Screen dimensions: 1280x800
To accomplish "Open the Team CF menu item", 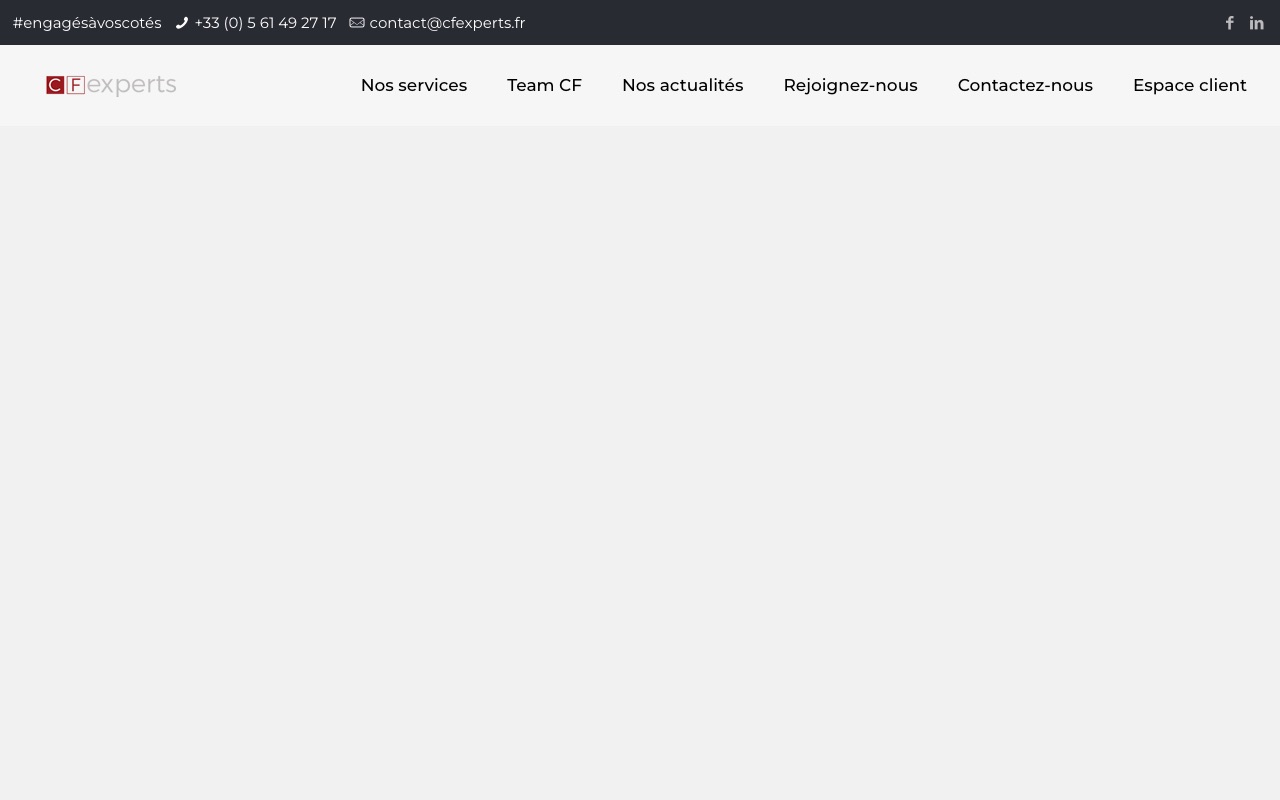I will pos(544,85).
